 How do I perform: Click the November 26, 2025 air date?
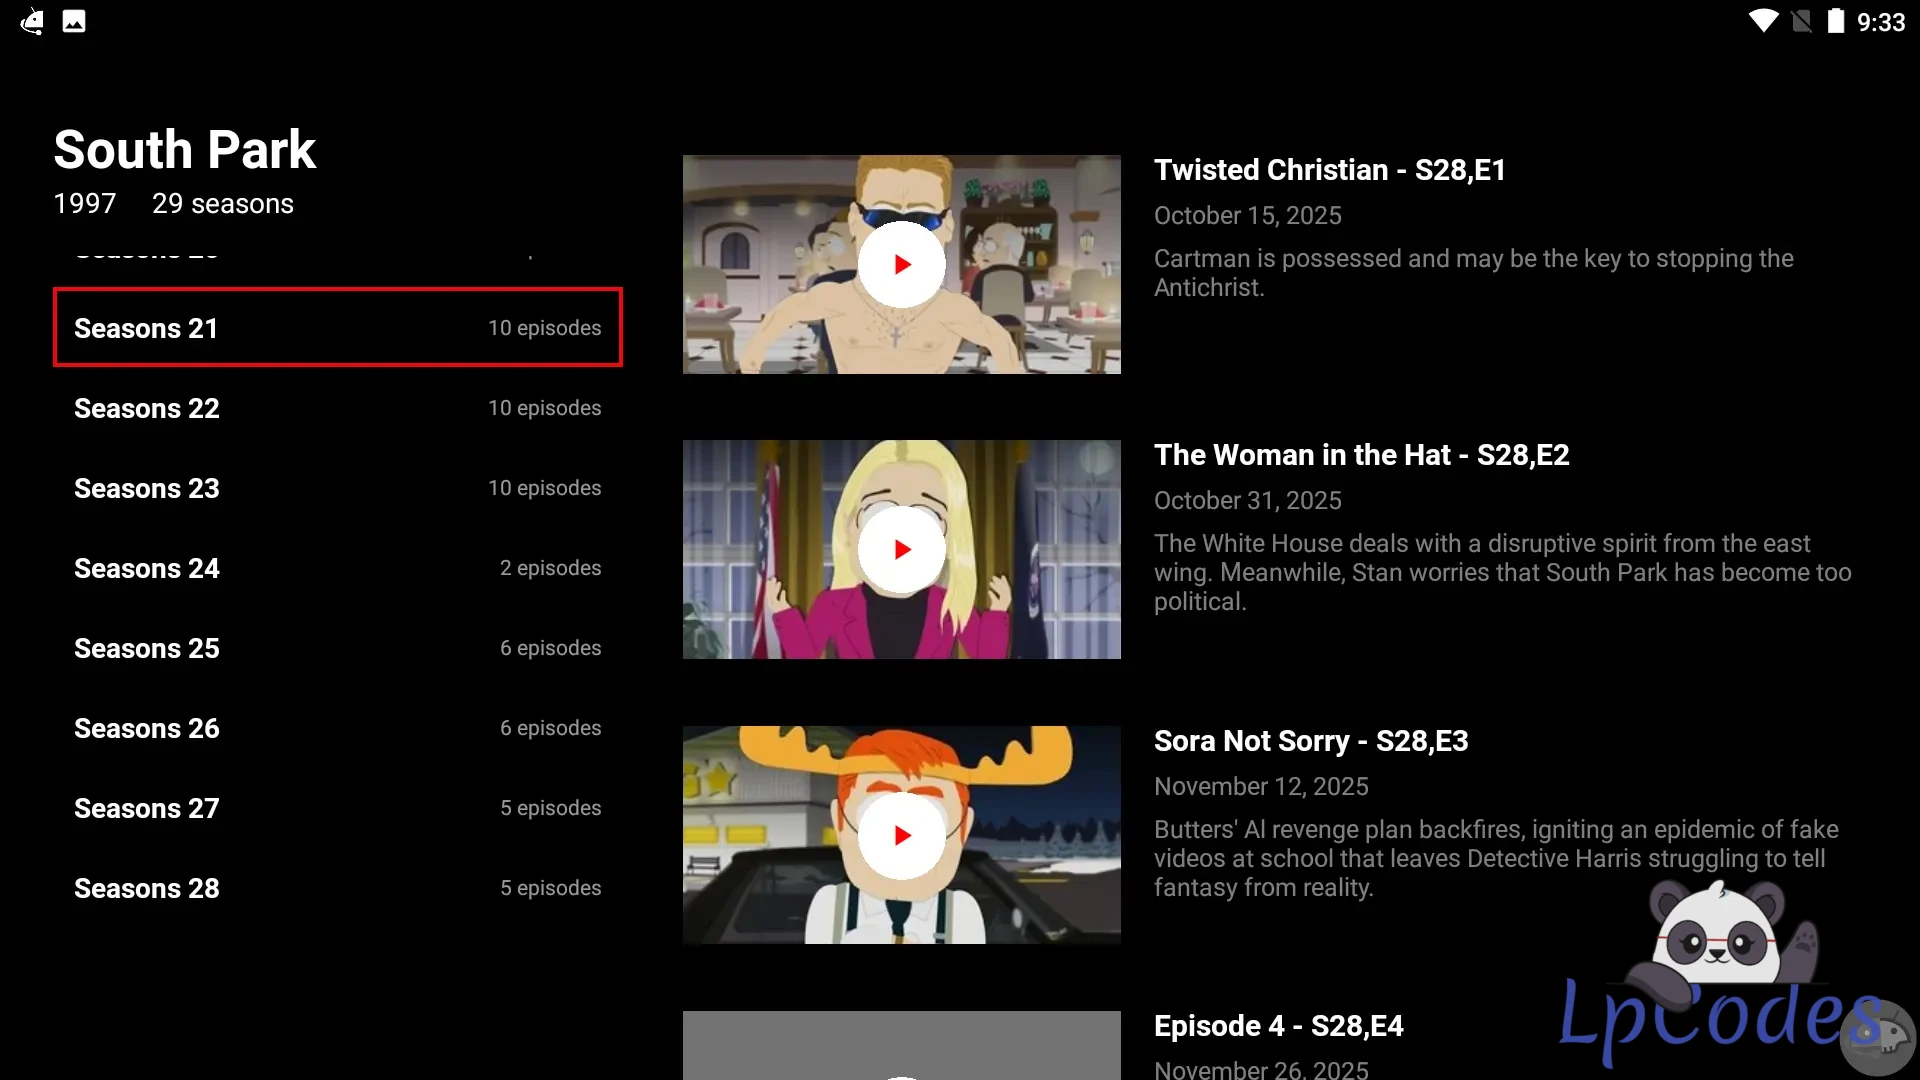pyautogui.click(x=1261, y=1069)
